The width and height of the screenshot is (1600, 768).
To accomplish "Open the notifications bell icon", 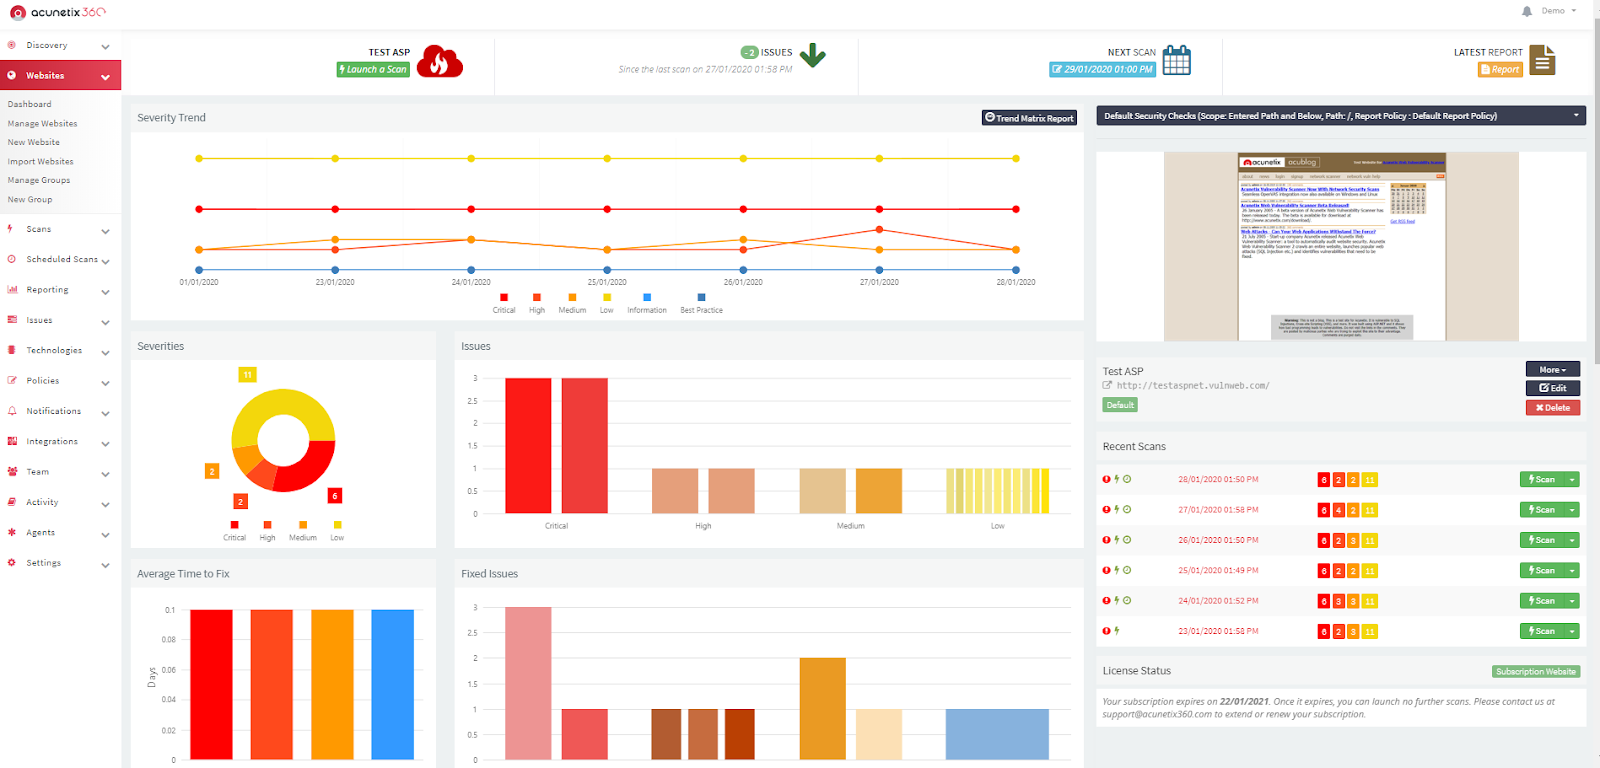I will click(1527, 11).
